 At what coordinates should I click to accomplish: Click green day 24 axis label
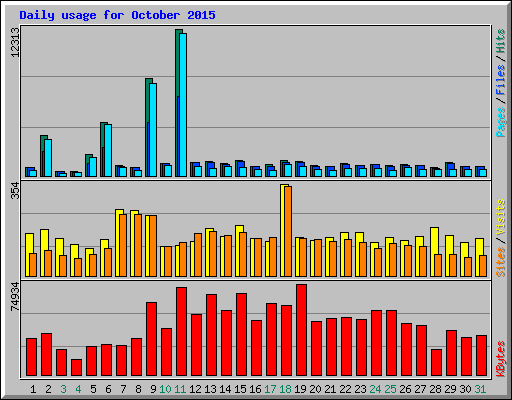click(375, 389)
